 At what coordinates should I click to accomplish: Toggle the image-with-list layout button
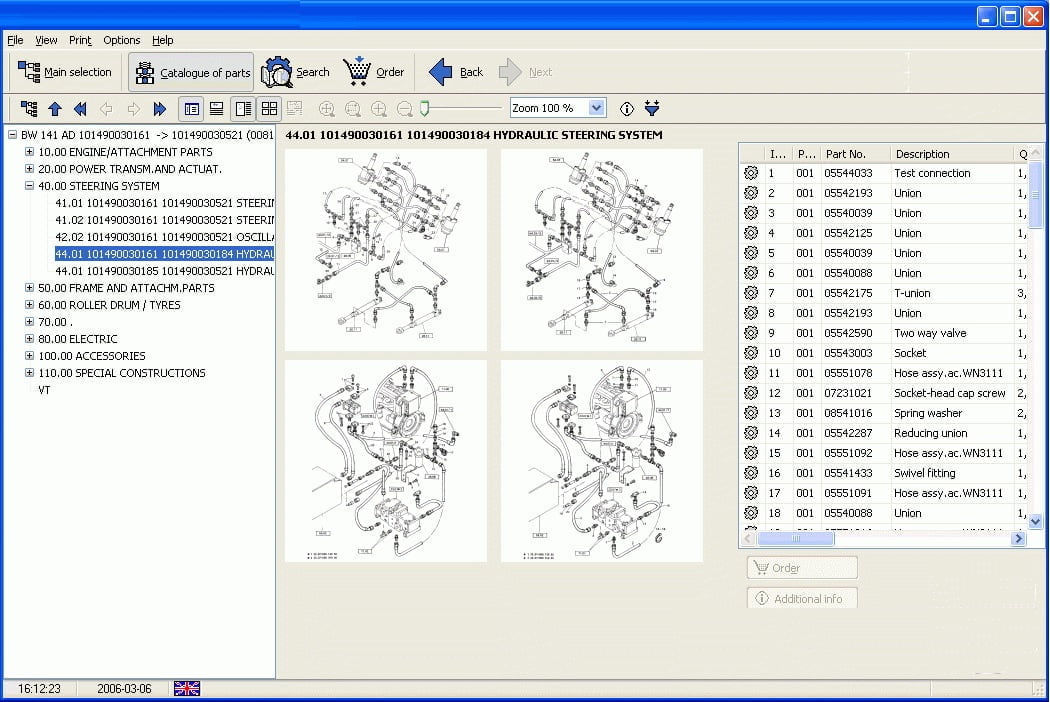(243, 108)
